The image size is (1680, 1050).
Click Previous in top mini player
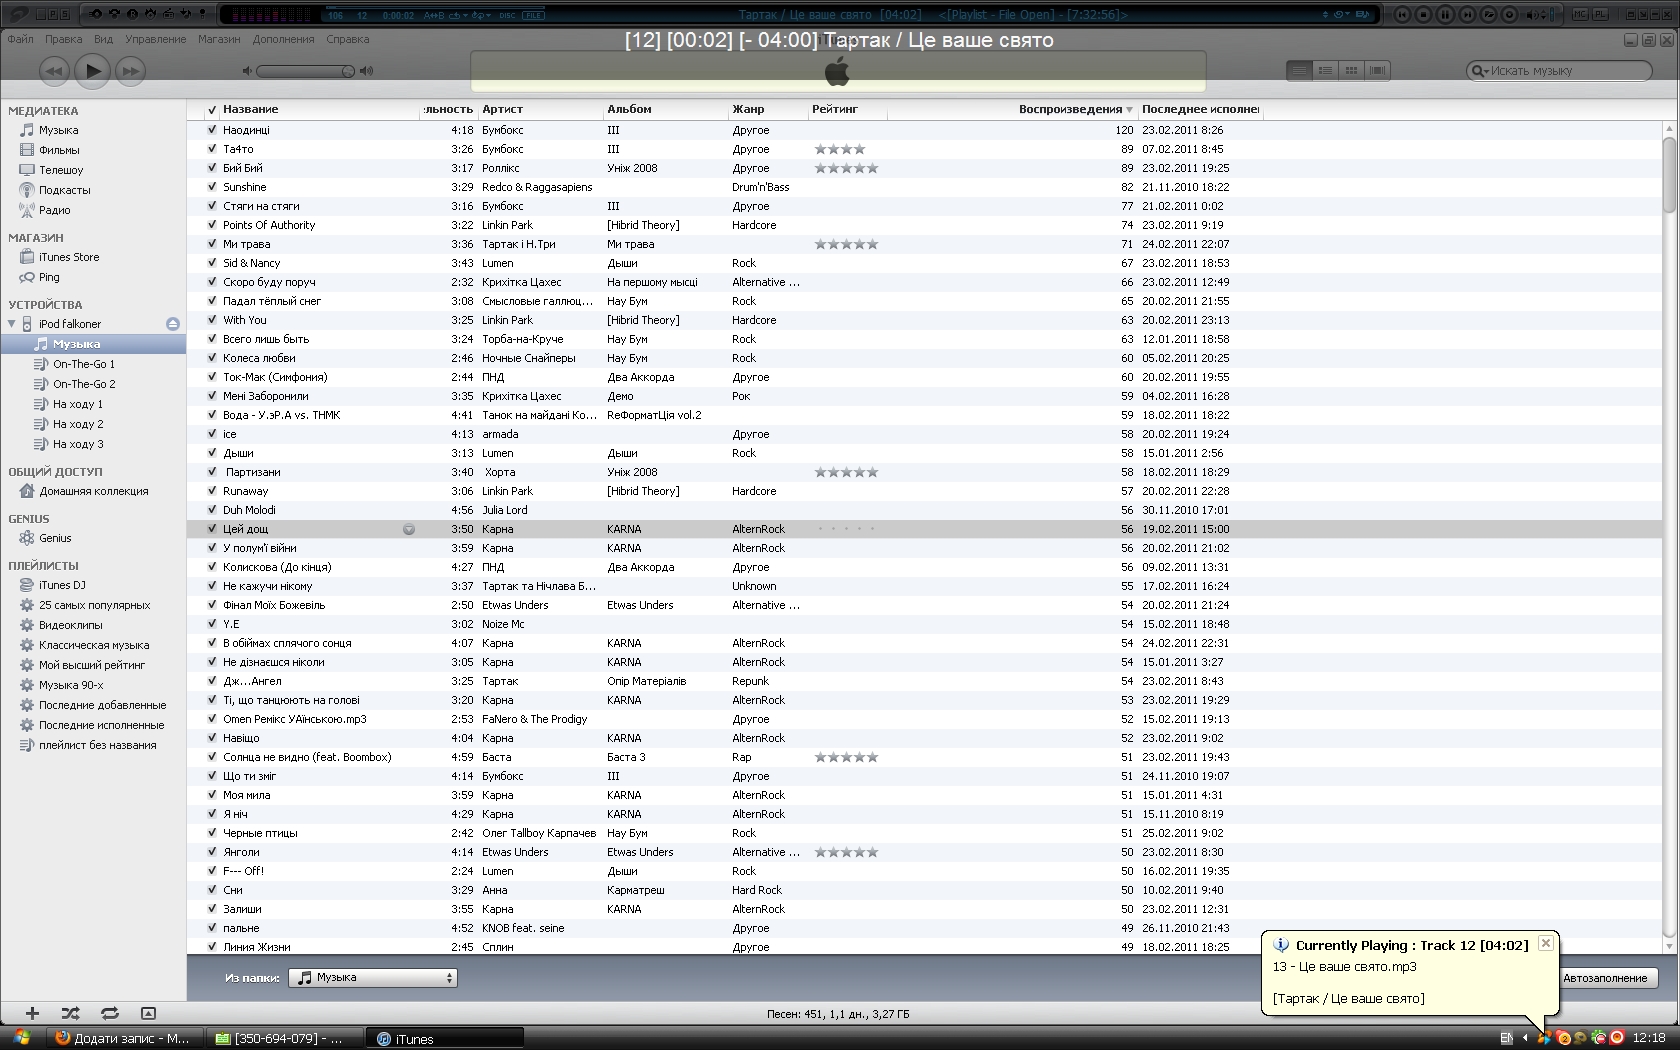(x=1404, y=14)
